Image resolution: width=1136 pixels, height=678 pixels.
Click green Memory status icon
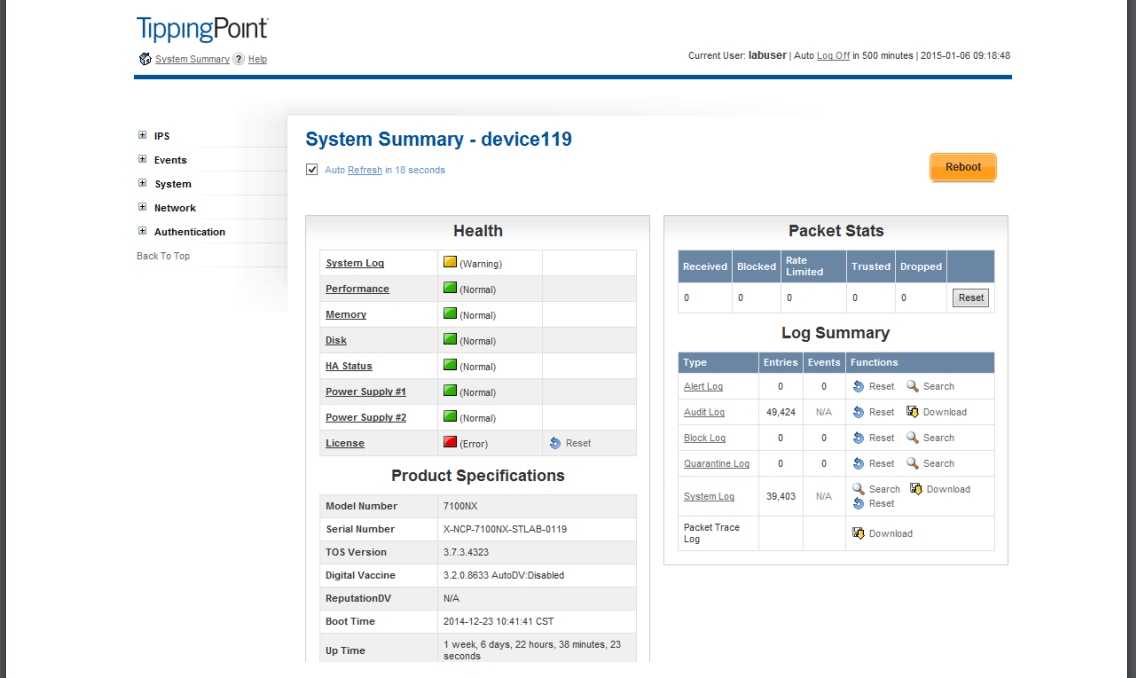click(x=450, y=314)
